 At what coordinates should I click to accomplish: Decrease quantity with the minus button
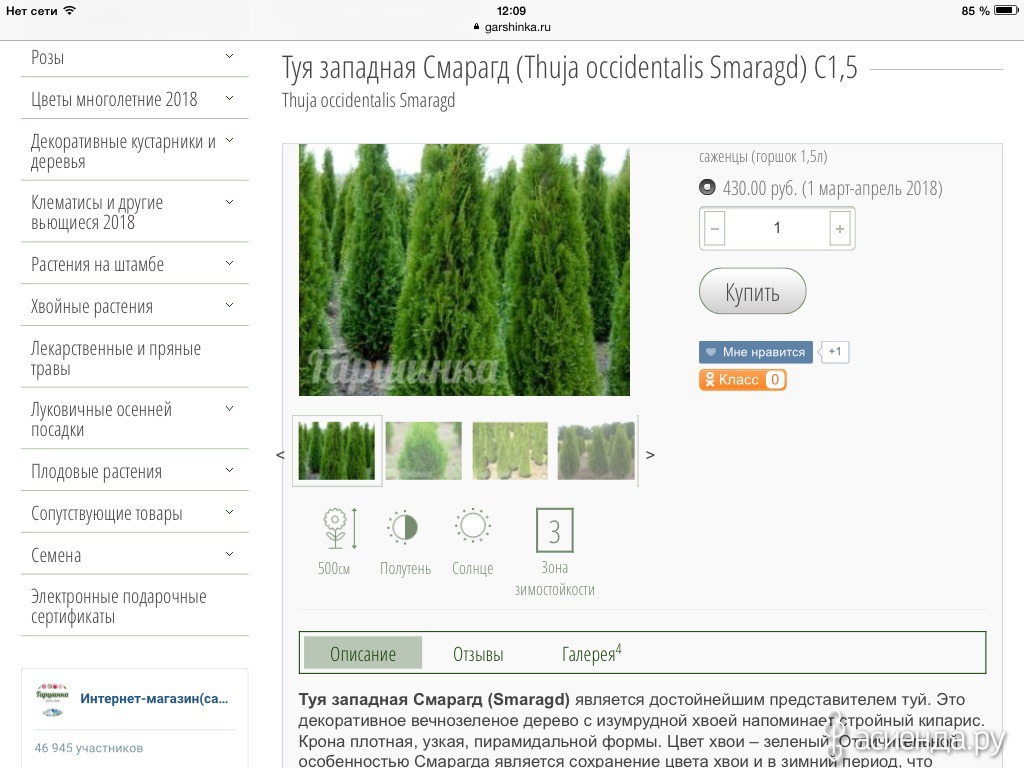coord(714,229)
